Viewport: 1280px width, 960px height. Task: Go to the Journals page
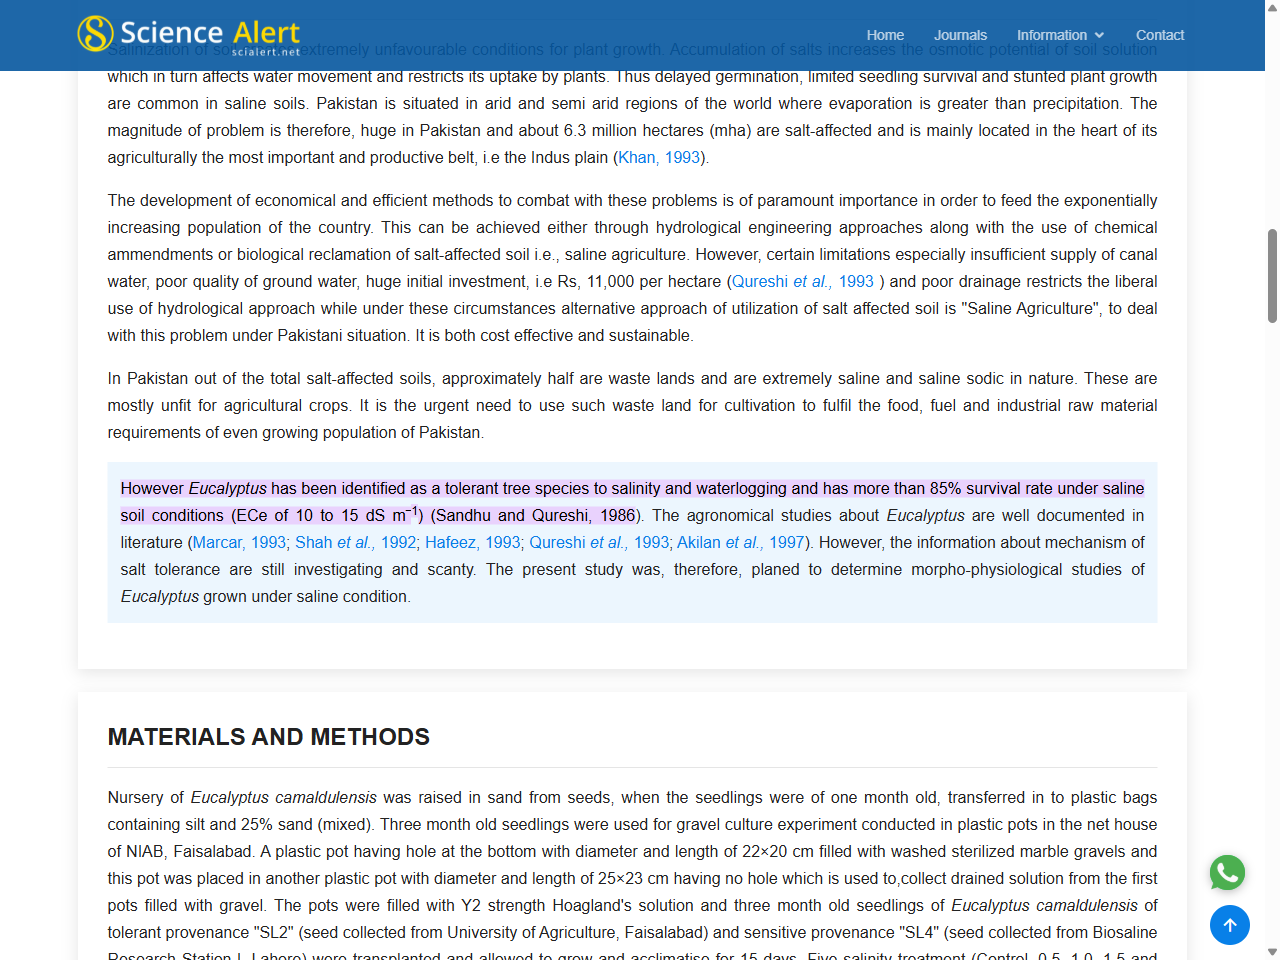959,35
